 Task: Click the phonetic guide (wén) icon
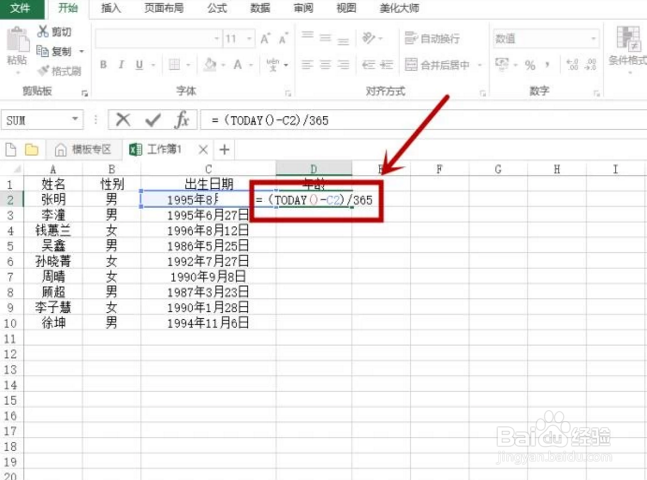pyautogui.click(x=273, y=64)
